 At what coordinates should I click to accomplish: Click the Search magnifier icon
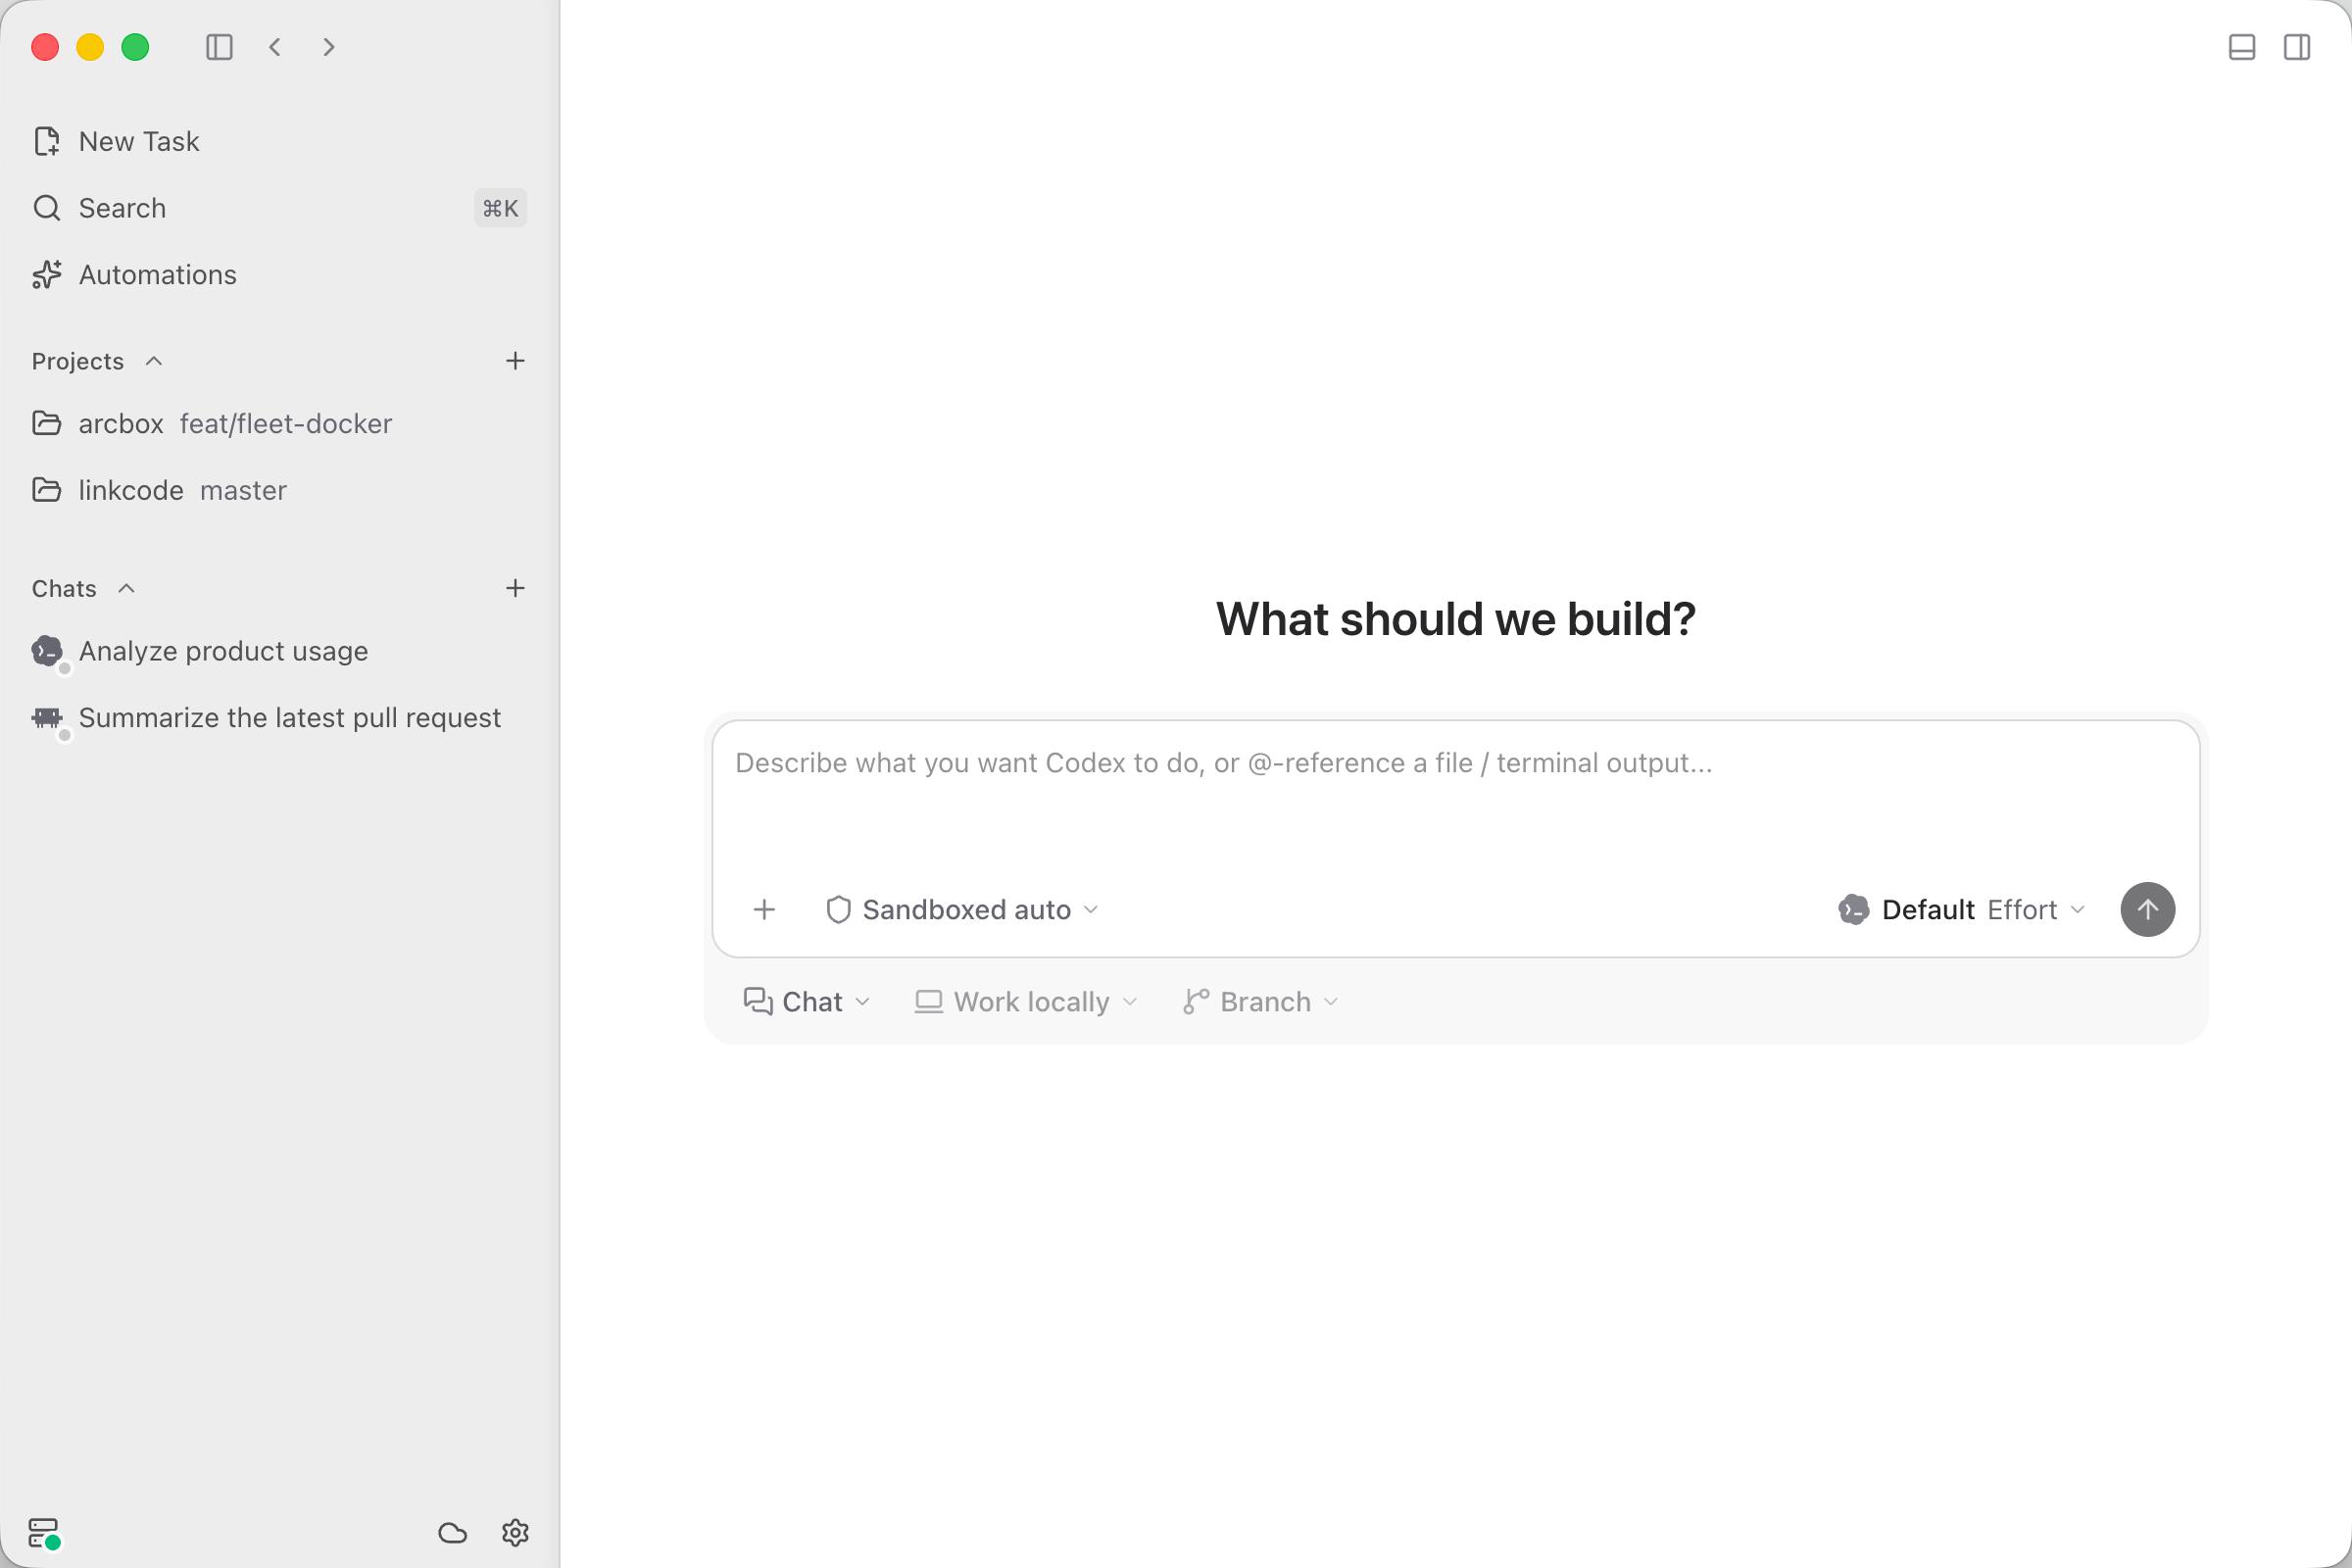(47, 208)
